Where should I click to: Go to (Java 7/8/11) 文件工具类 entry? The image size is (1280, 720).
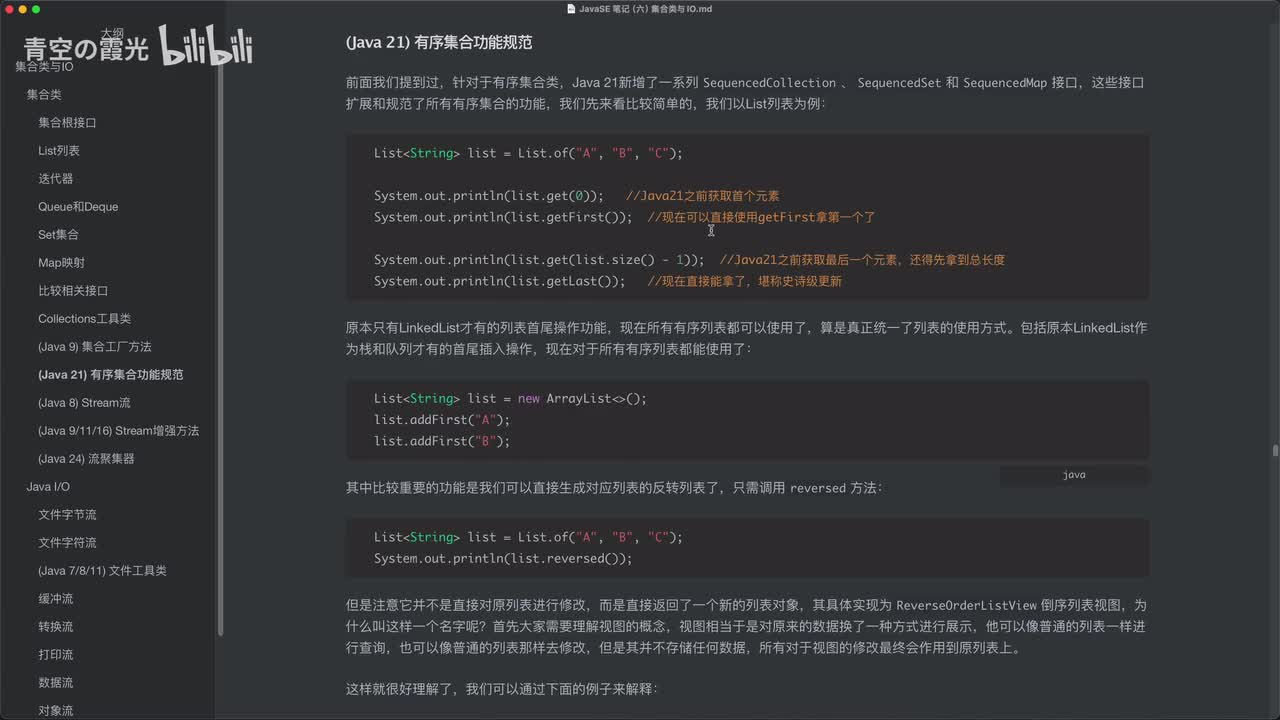pyautogui.click(x=102, y=570)
